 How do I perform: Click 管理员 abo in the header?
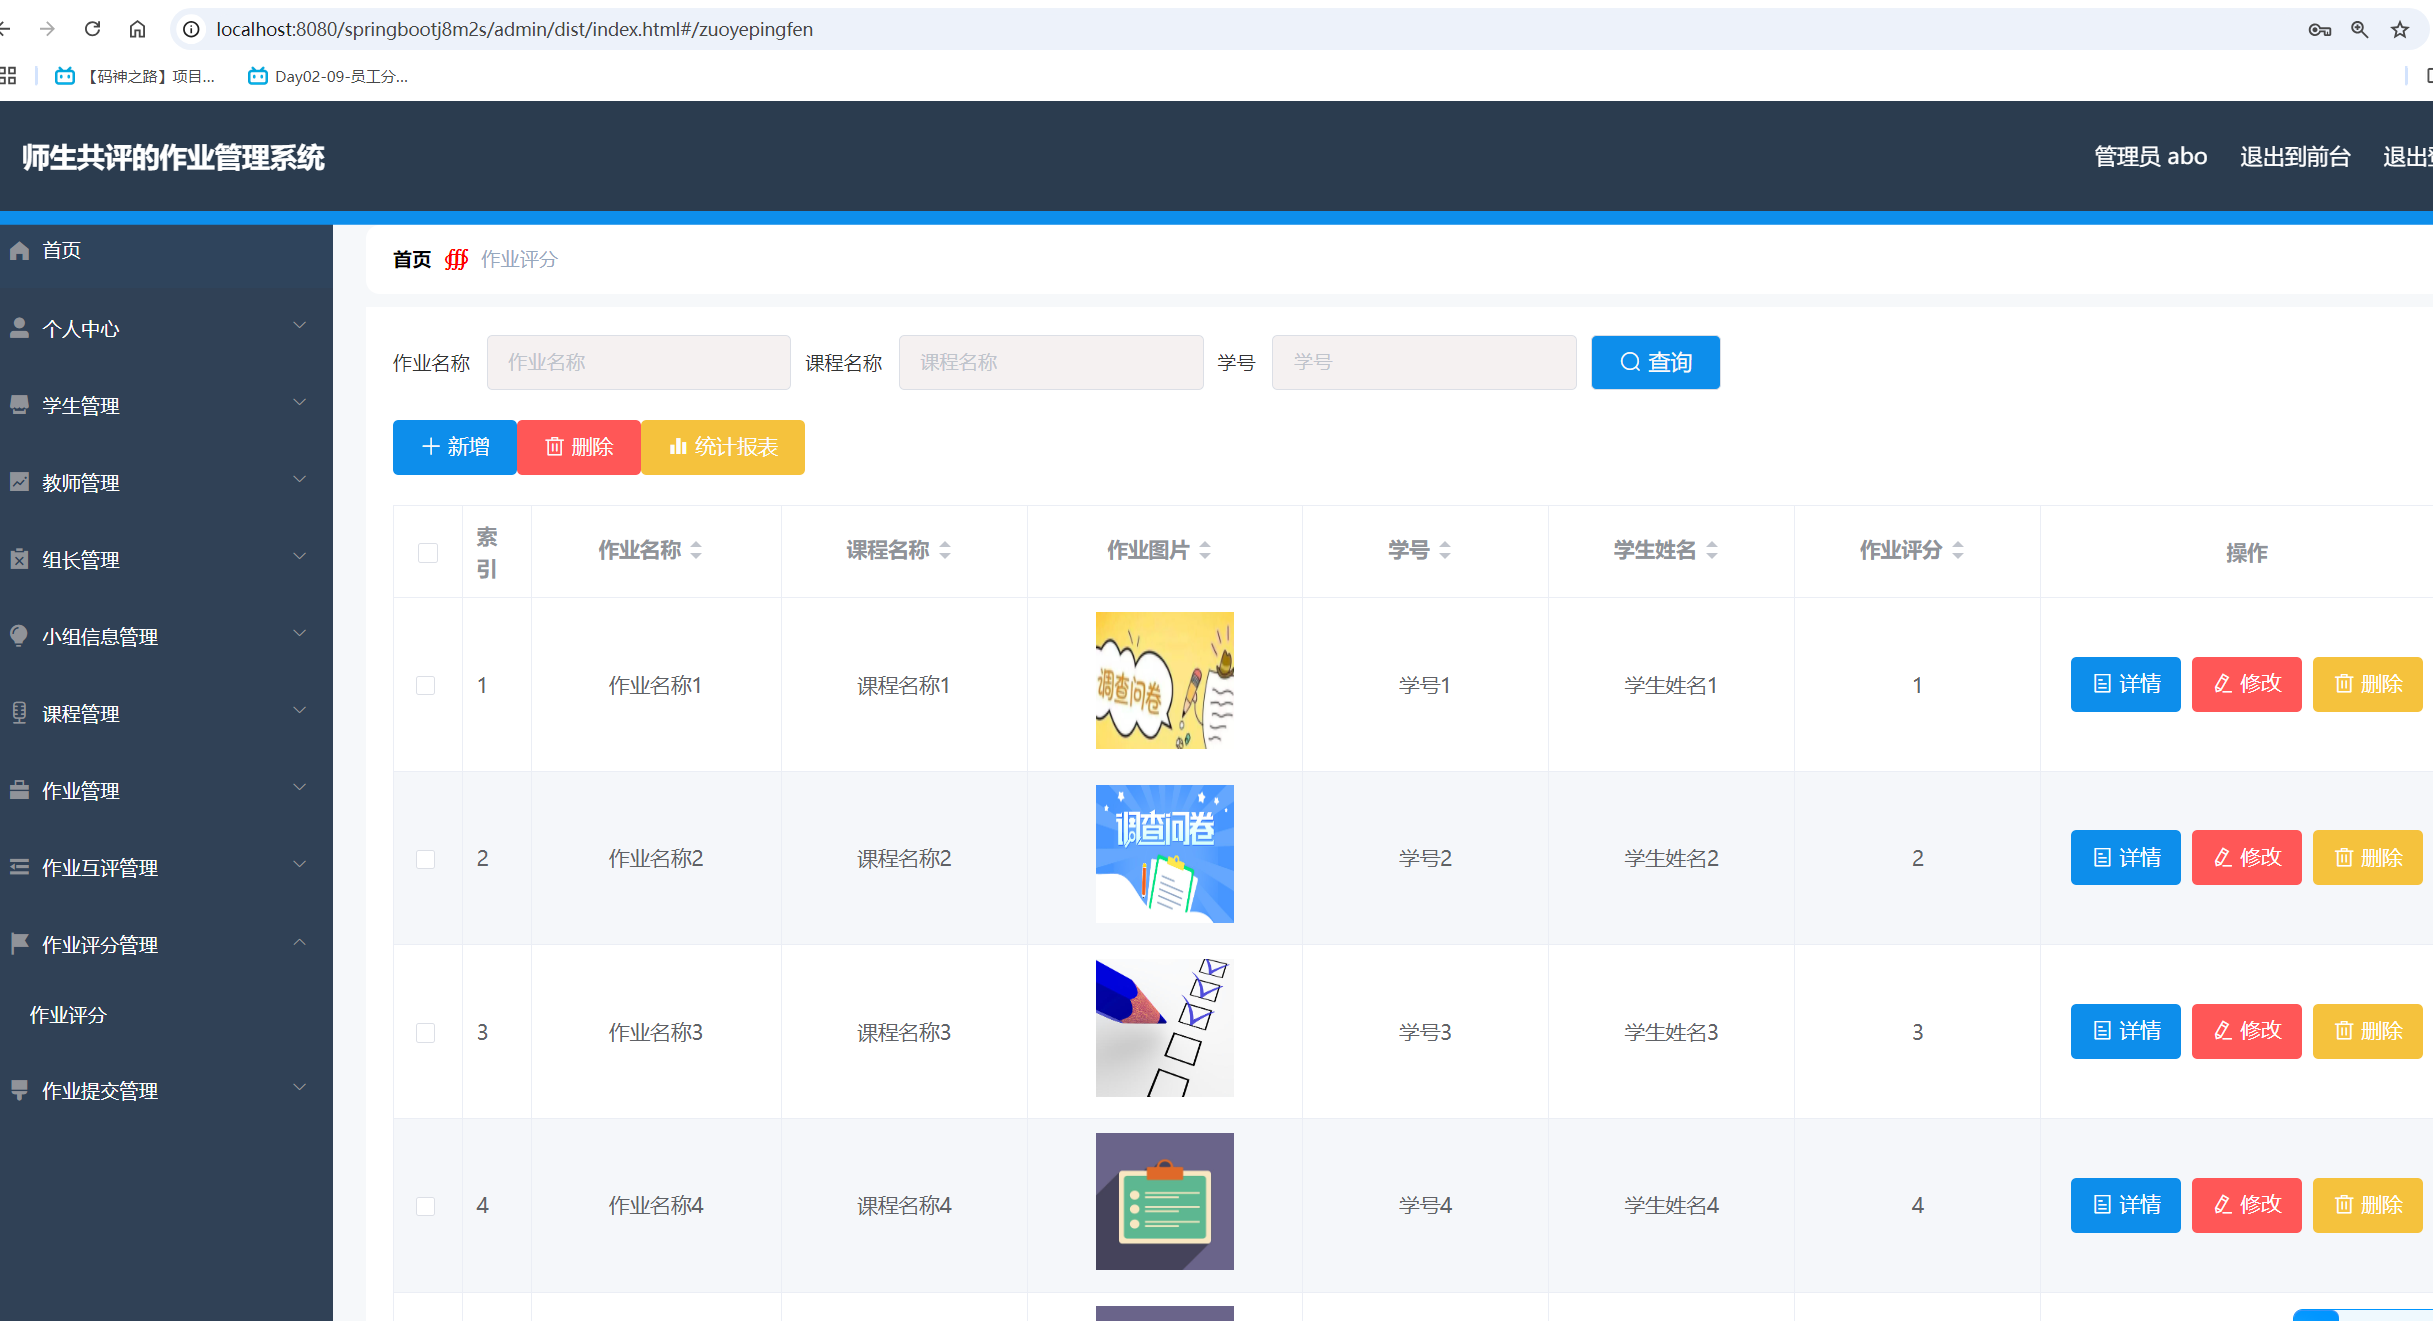2150,157
